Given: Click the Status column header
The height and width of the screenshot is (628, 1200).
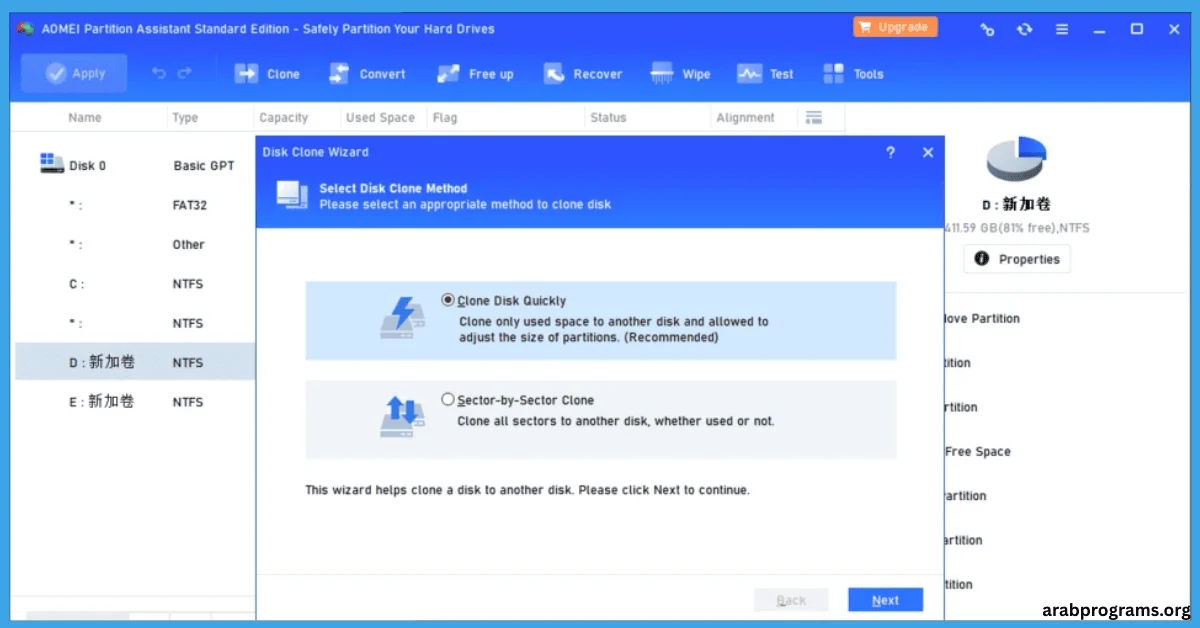Looking at the screenshot, I should pyautogui.click(x=608, y=117).
